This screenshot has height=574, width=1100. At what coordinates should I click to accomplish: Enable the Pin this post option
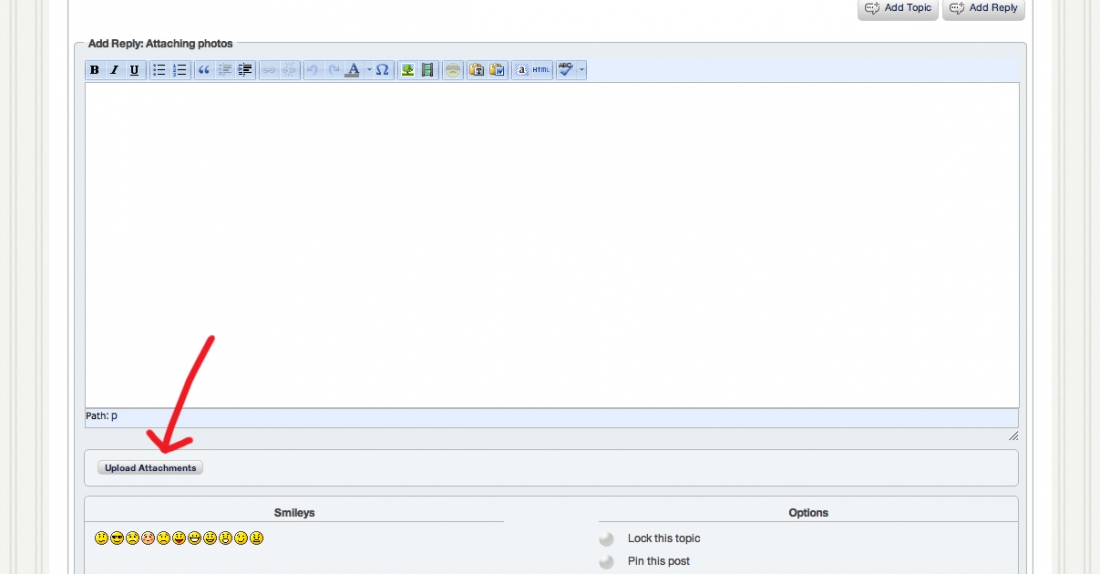click(x=606, y=561)
